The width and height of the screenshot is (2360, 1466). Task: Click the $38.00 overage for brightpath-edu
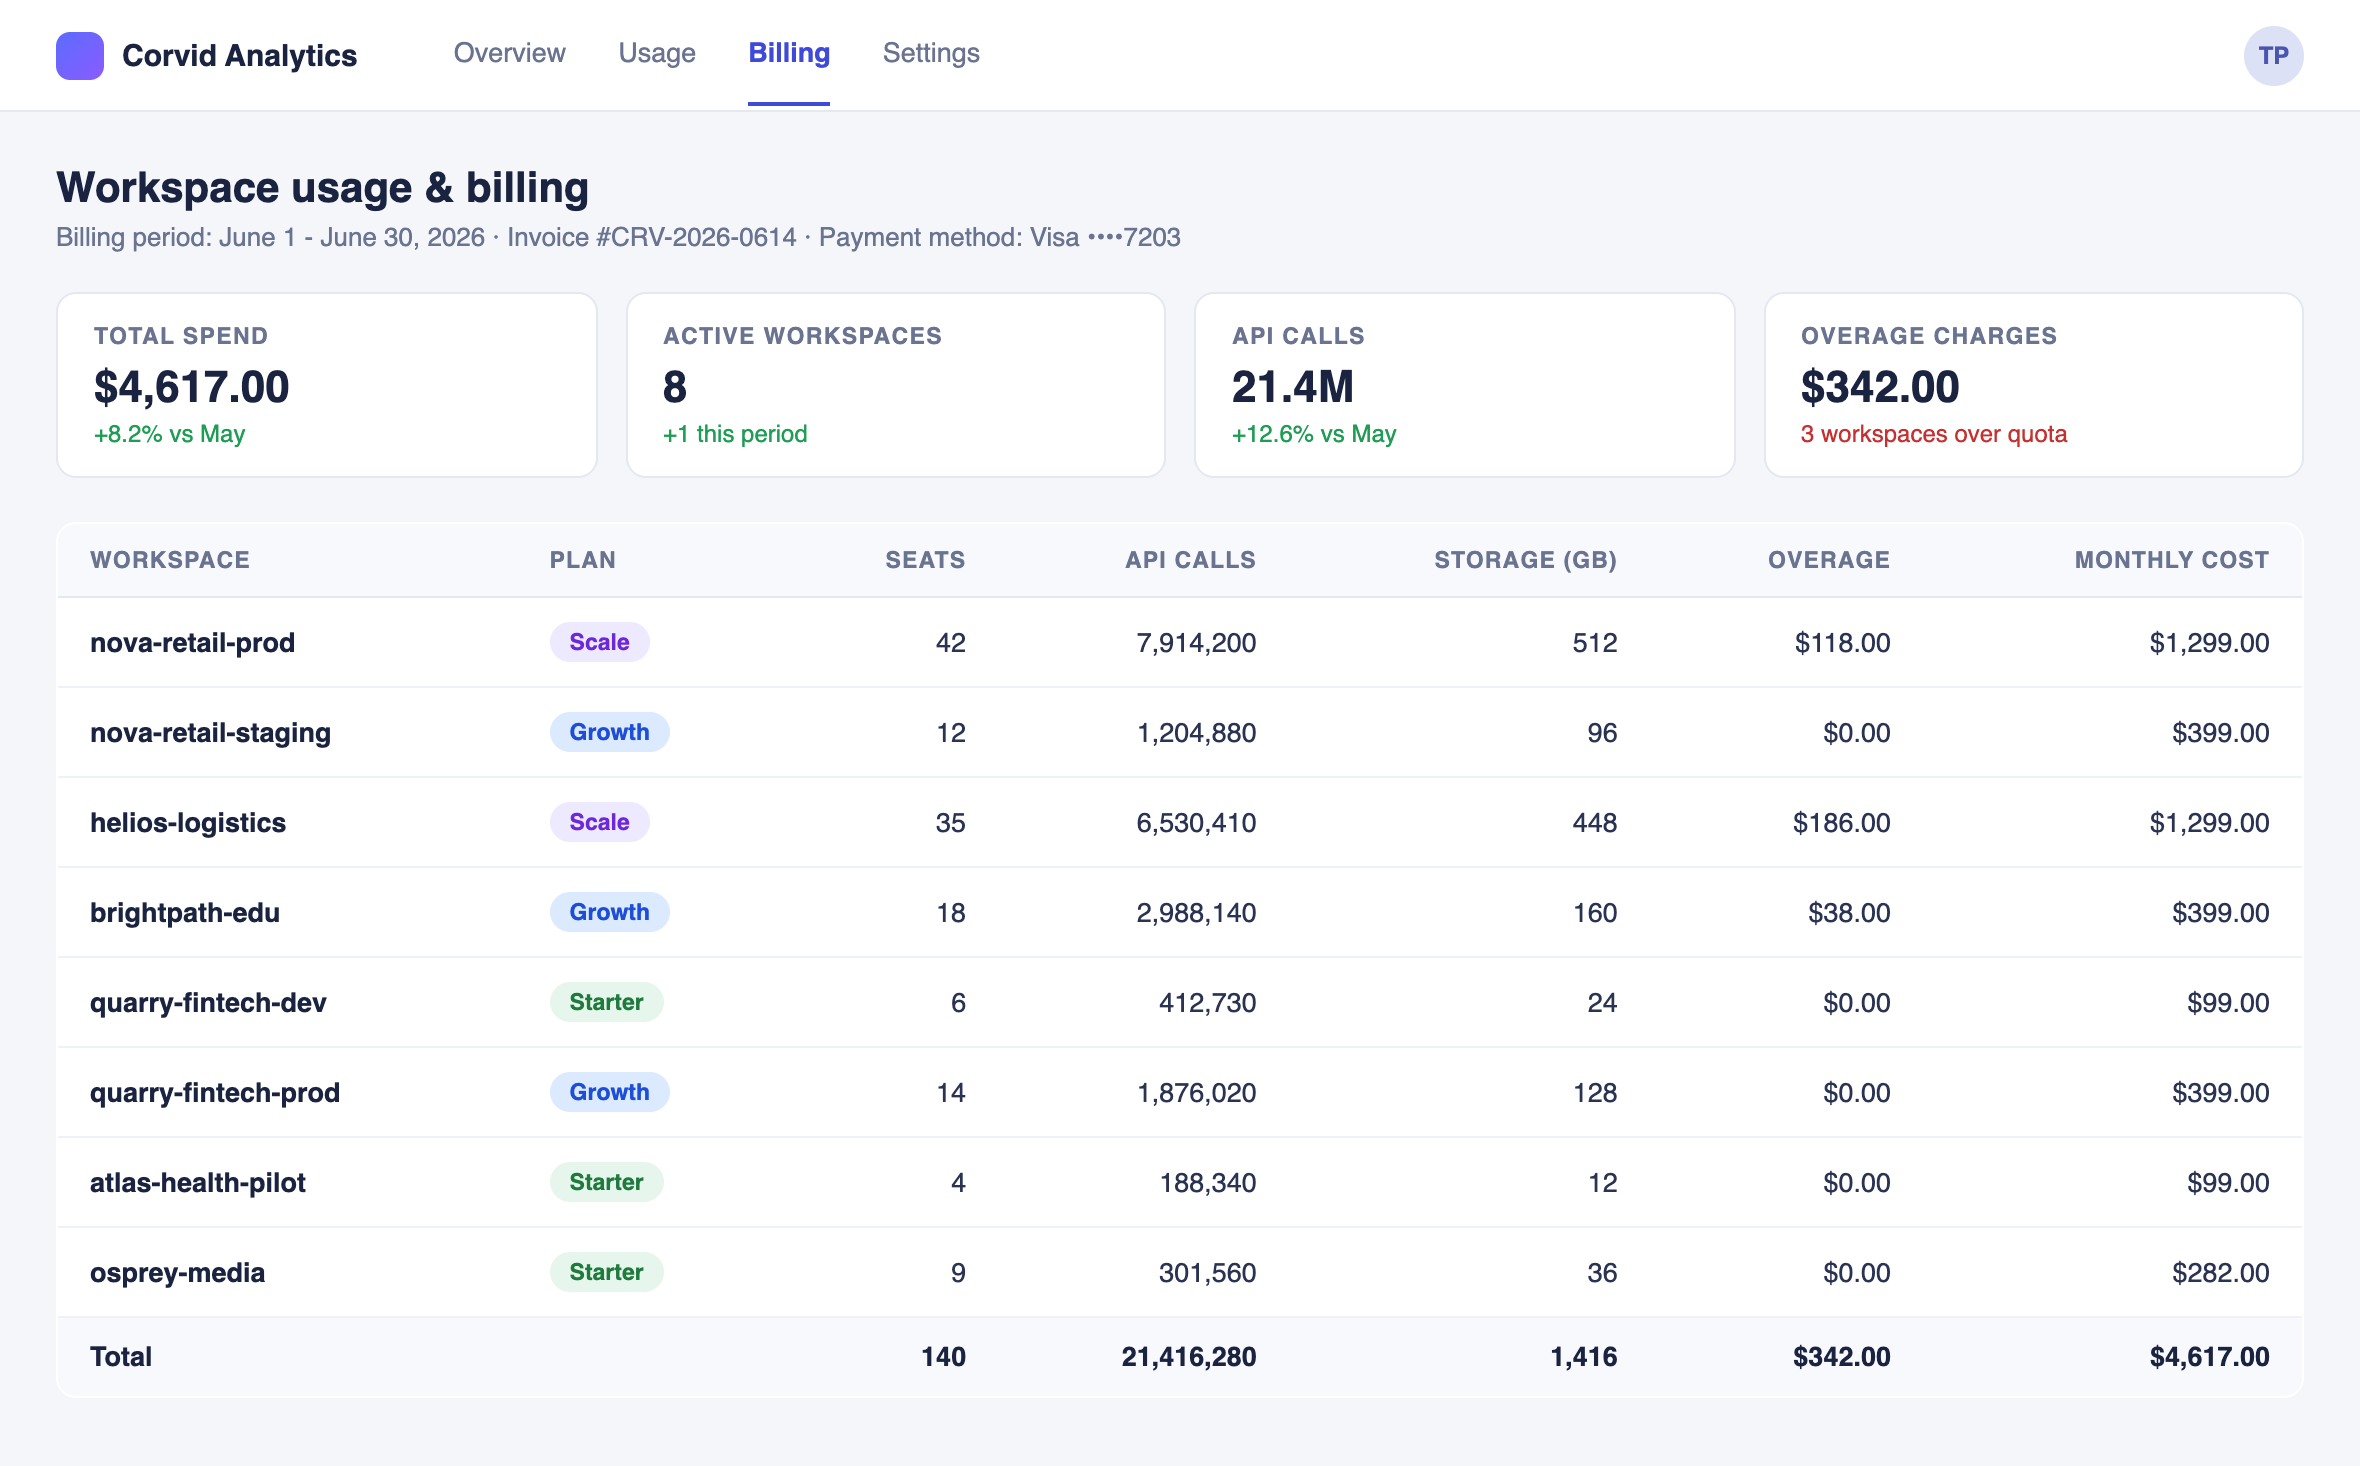(x=1849, y=912)
